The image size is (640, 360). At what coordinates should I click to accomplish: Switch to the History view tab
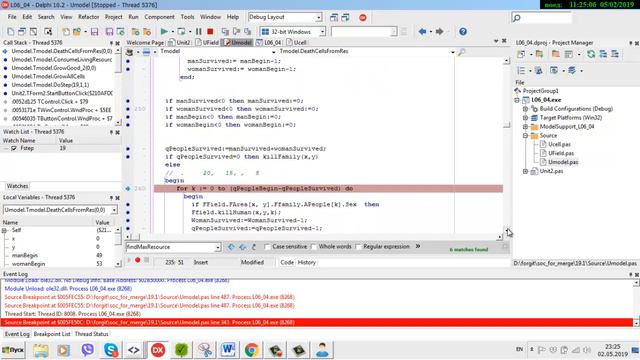click(307, 262)
